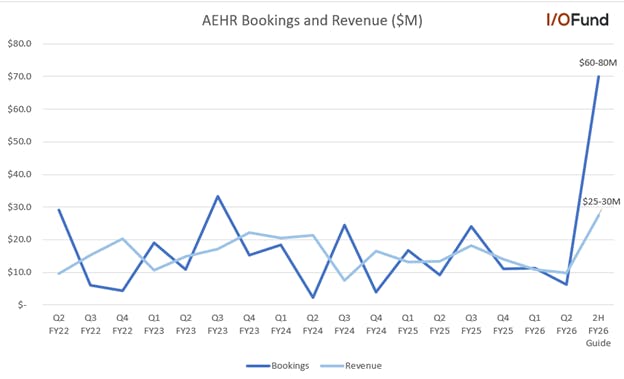Viewport: 624px width, 379px height.
Task: Click the $60.0 axis label
Action: click(20, 109)
